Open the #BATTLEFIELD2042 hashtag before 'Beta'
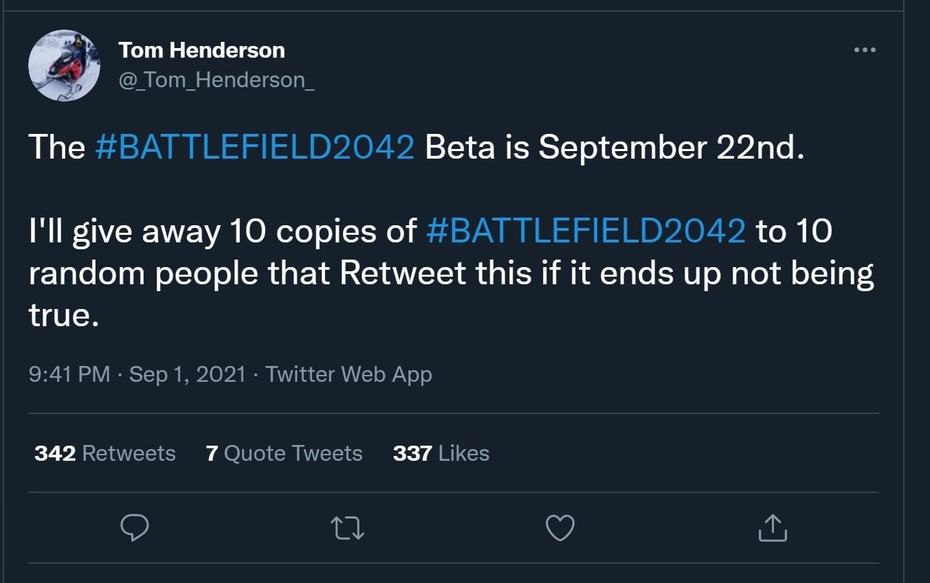The width and height of the screenshot is (930, 583). pyautogui.click(x=254, y=148)
